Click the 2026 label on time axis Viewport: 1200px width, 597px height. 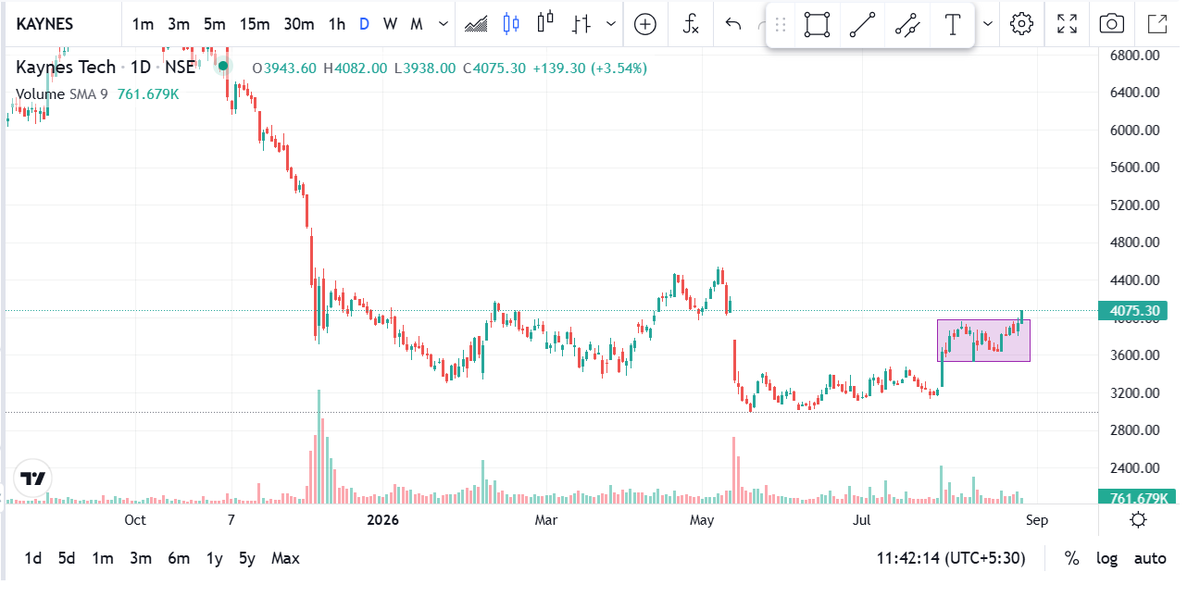click(x=382, y=520)
